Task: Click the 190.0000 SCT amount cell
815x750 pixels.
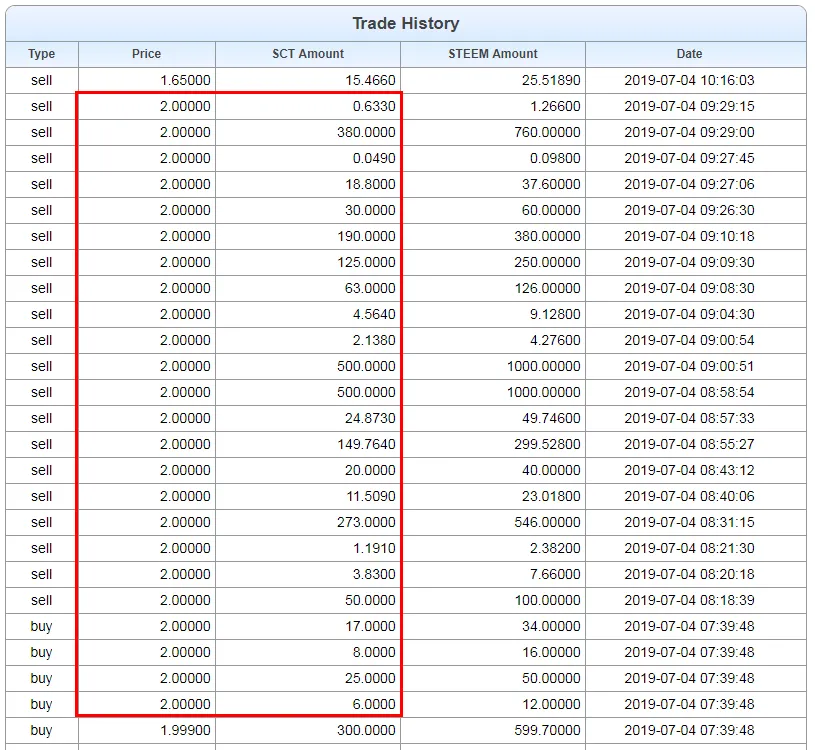Action: (x=366, y=236)
